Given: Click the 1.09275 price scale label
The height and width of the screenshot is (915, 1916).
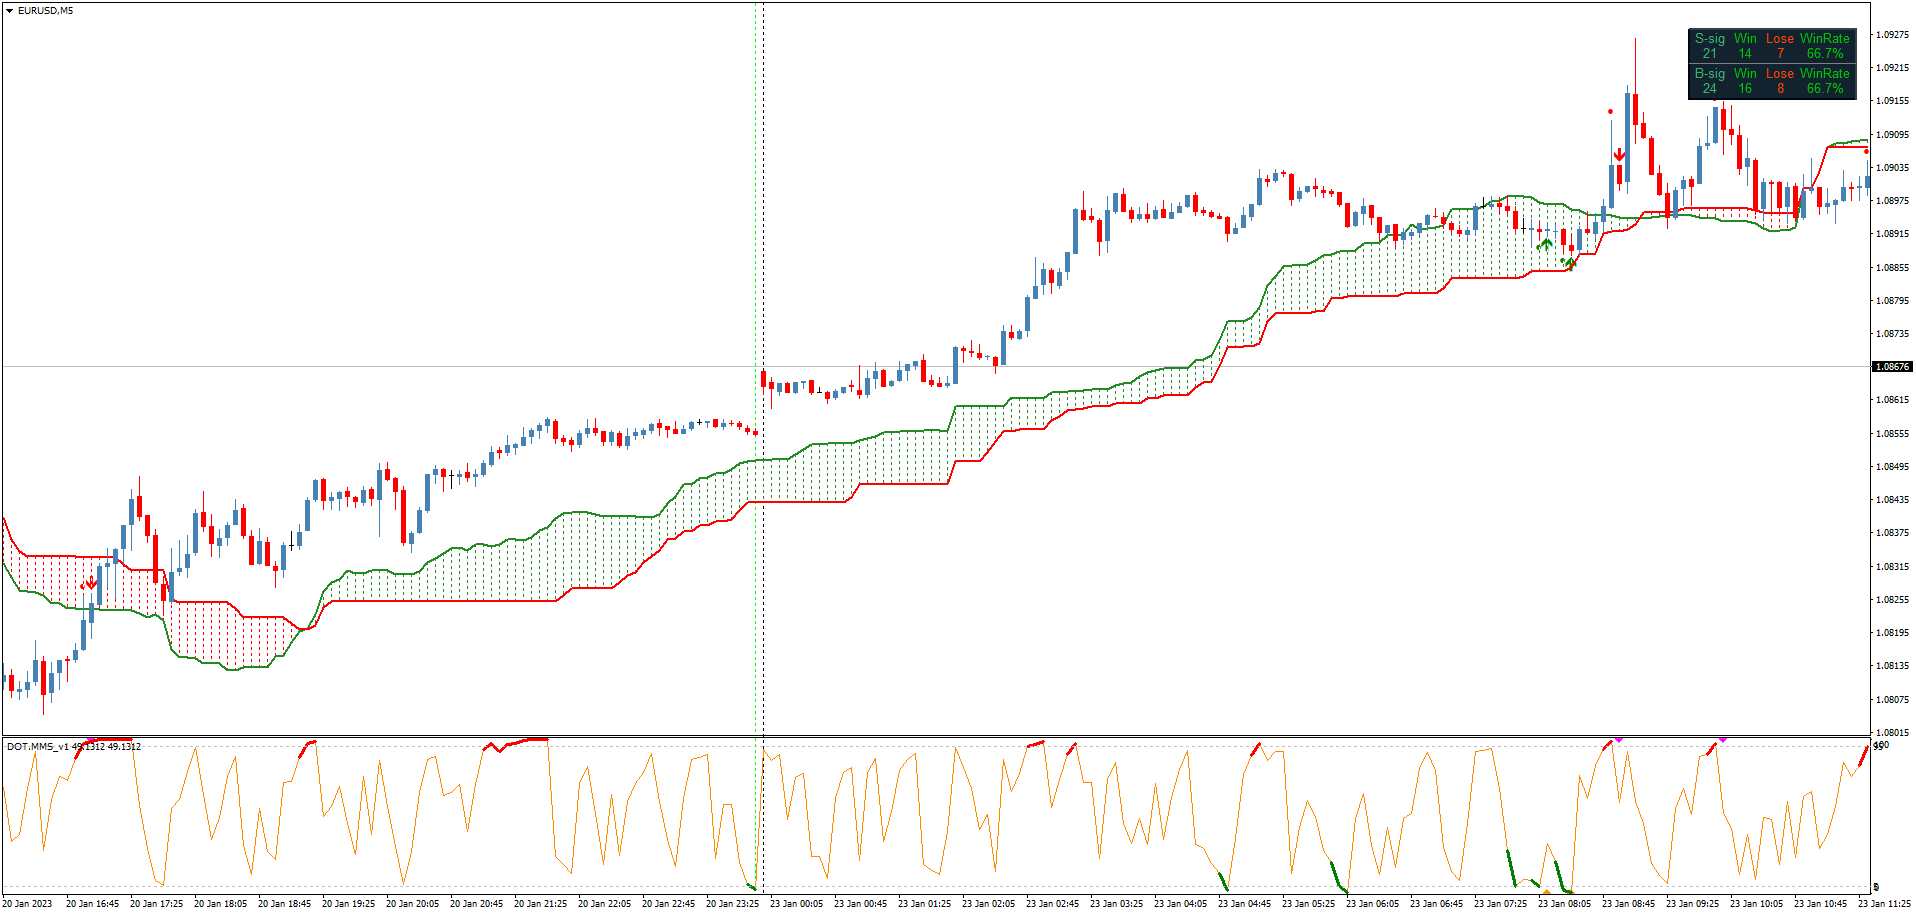Looking at the screenshot, I should click(1891, 35).
